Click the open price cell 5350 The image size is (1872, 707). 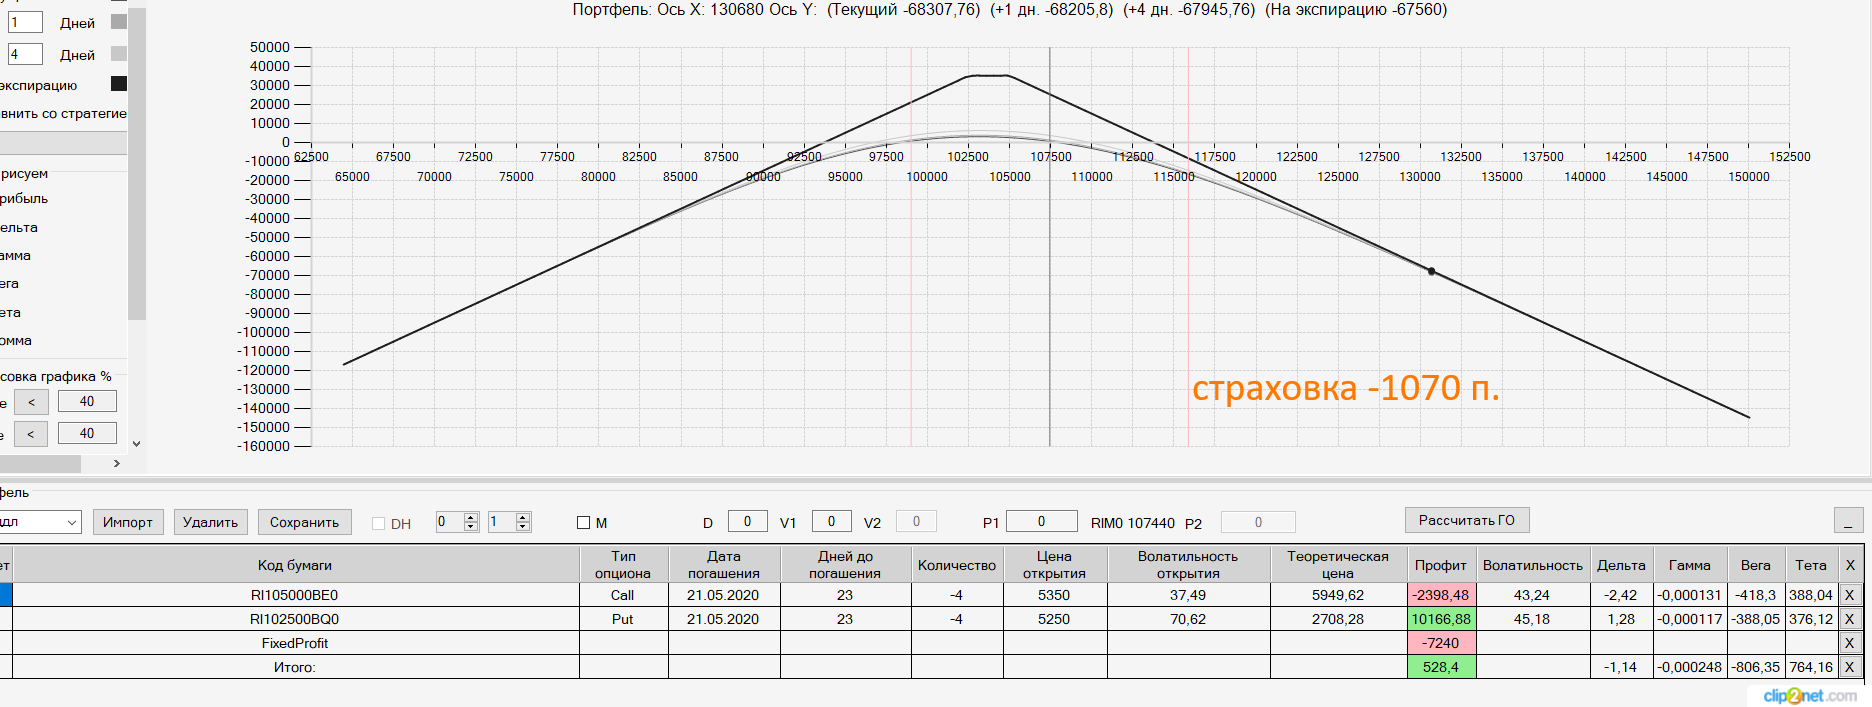(1054, 595)
